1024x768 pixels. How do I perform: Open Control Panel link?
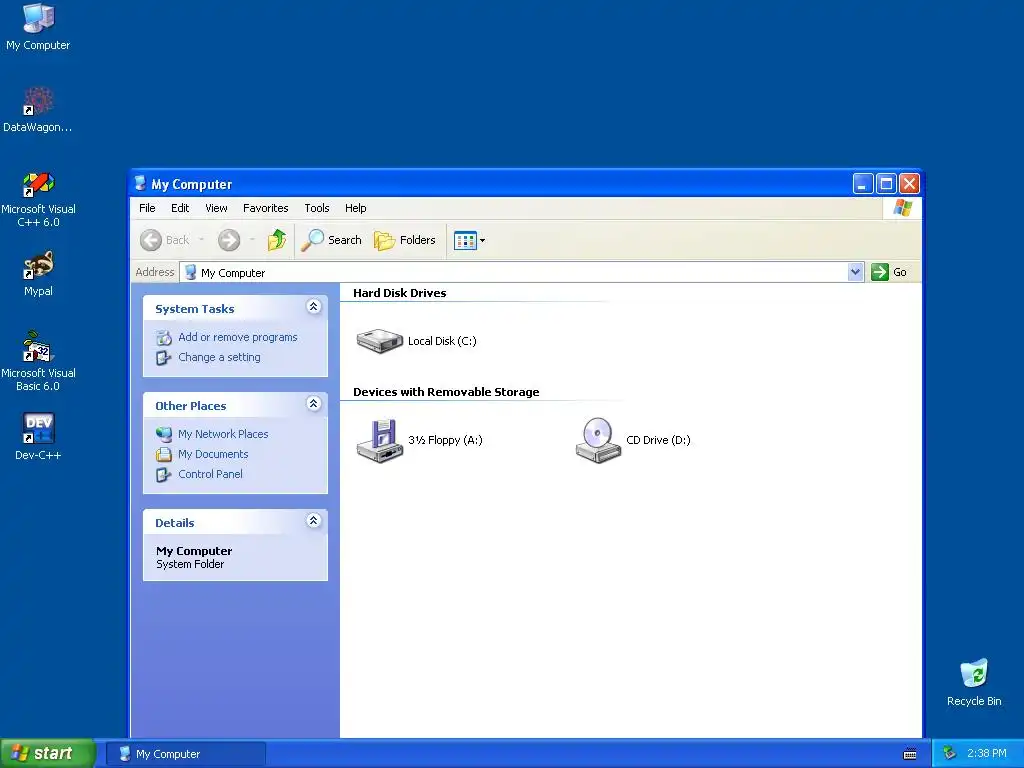[210, 474]
